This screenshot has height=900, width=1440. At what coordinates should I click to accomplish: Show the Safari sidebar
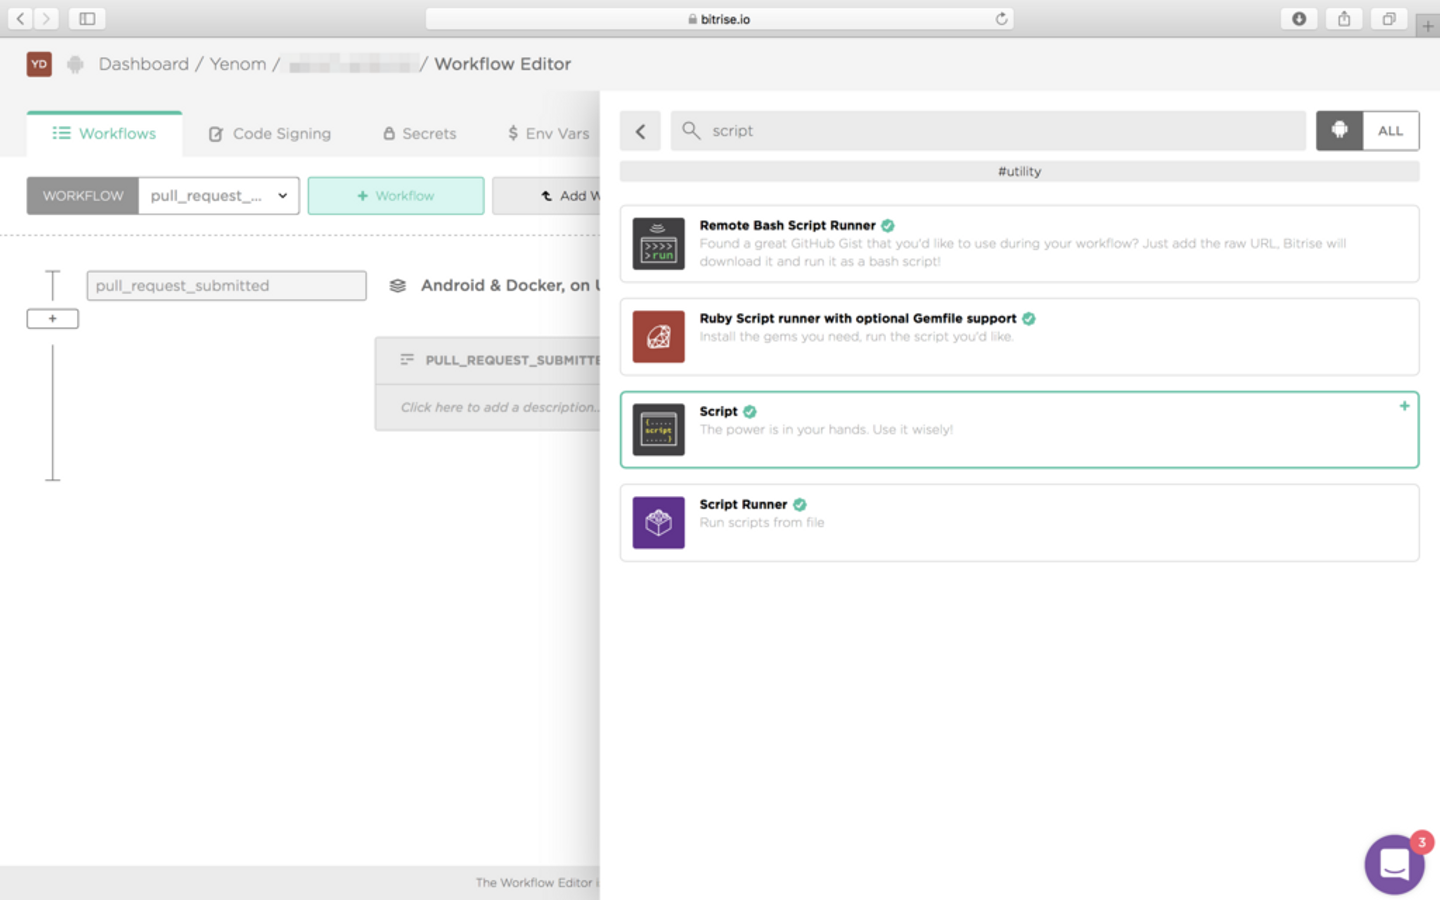(87, 19)
